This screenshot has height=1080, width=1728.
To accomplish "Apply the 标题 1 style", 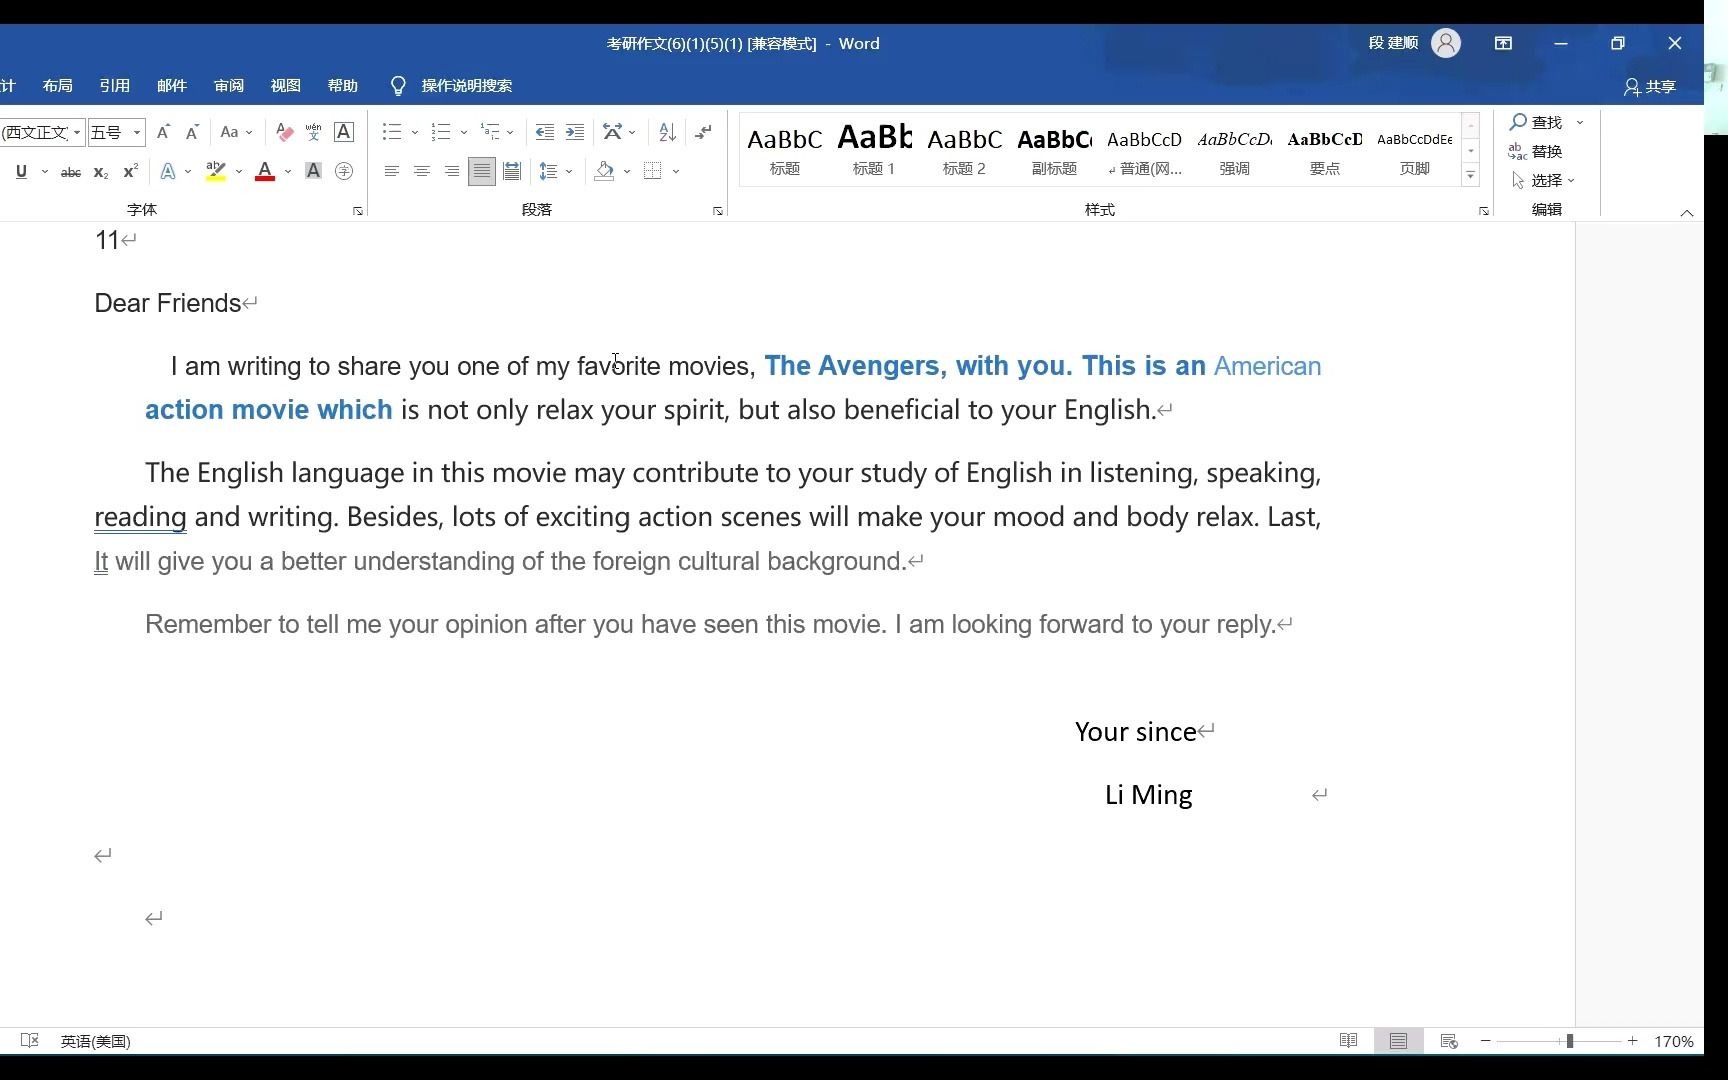I will (x=874, y=150).
